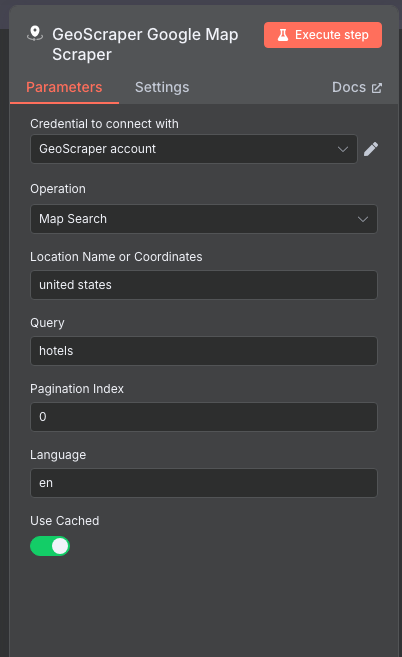This screenshot has width=402, height=657.
Task: Open the Operation dropdown showing Map Search
Action: pos(204,219)
